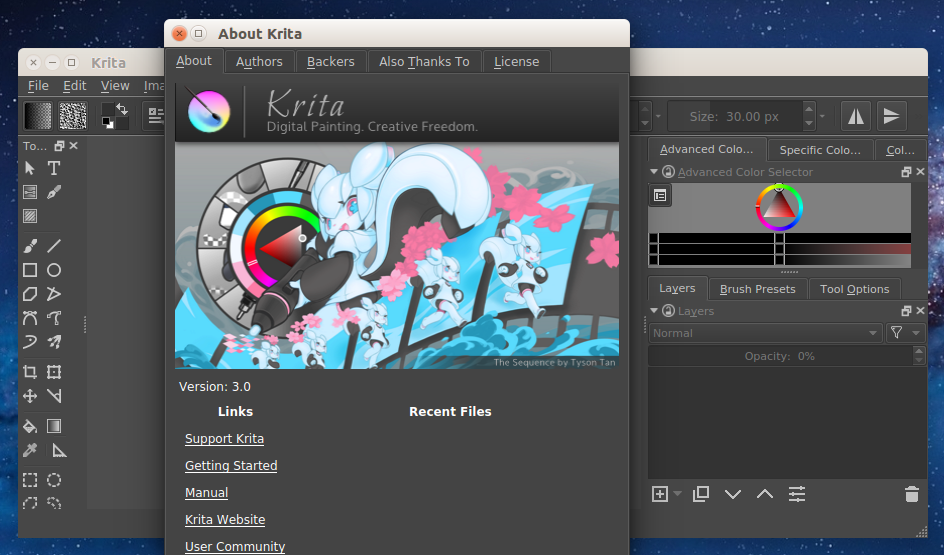Screen dimensions: 944x555
Task: Open the Also Thanks To tab
Action: (424, 61)
